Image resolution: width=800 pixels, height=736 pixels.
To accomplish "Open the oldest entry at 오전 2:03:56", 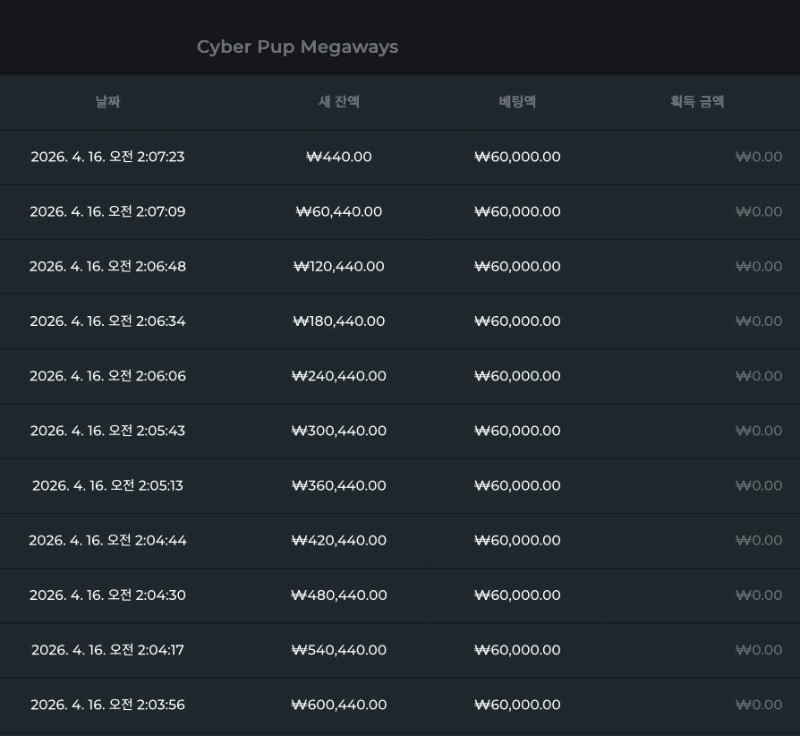I will point(107,705).
